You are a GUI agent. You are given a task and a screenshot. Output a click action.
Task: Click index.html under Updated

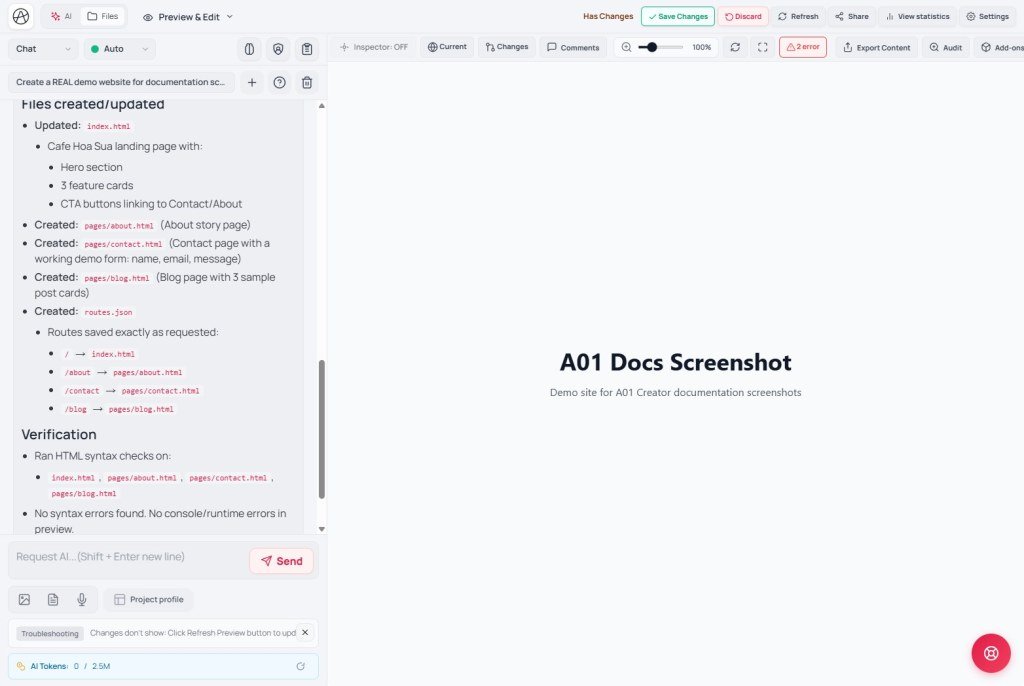point(108,126)
